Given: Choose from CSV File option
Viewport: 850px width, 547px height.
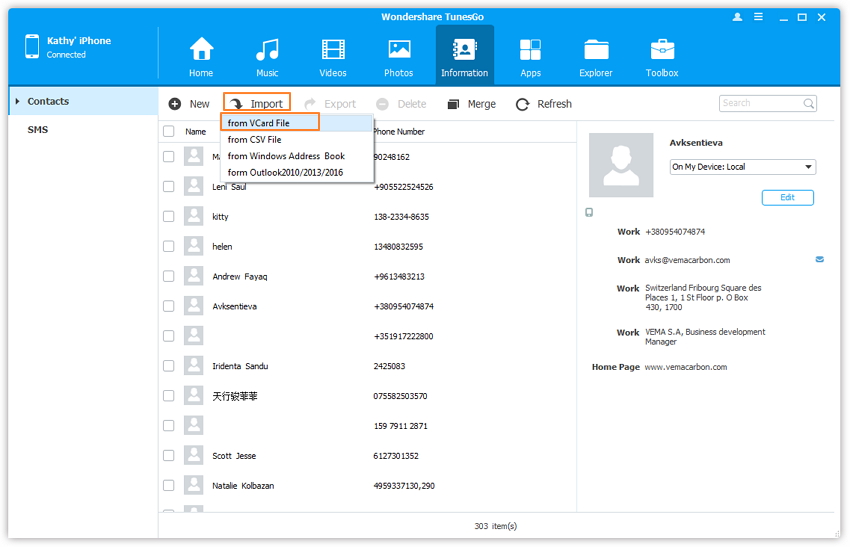Looking at the screenshot, I should click(x=297, y=139).
